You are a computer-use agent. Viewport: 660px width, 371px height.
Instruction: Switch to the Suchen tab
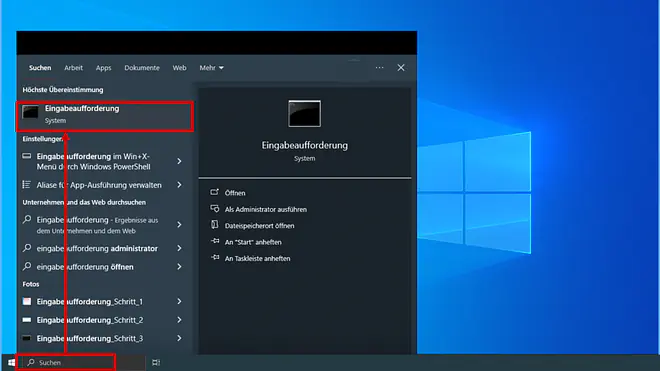point(40,68)
